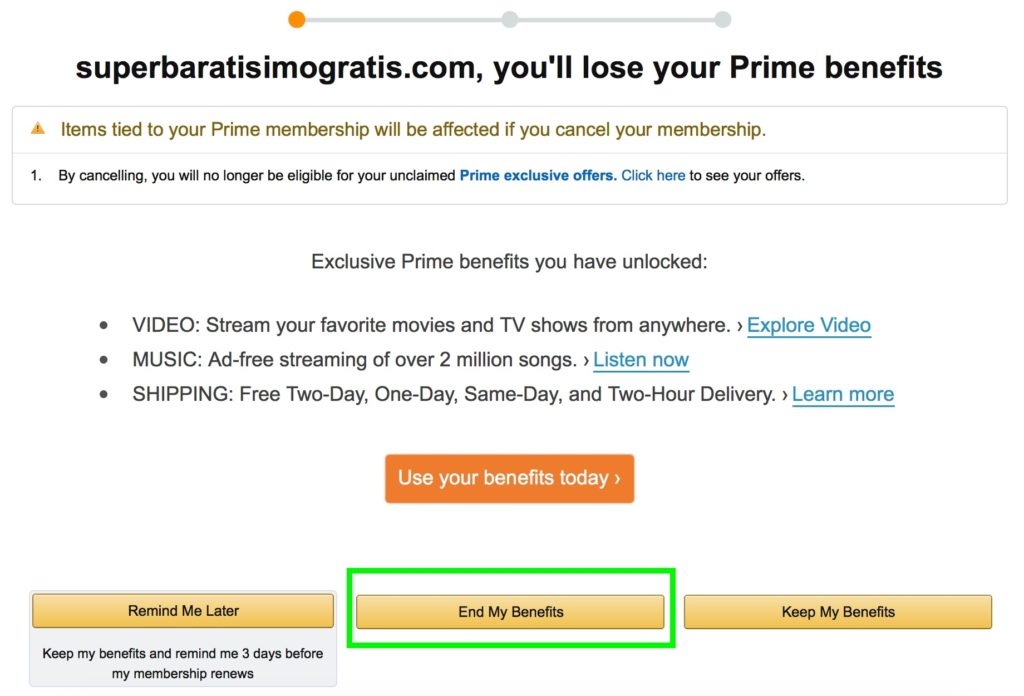Viewport: 1024px width, 696px height.
Task: Click the 'Items tied to your Prime membership' warning
Action: [413, 129]
